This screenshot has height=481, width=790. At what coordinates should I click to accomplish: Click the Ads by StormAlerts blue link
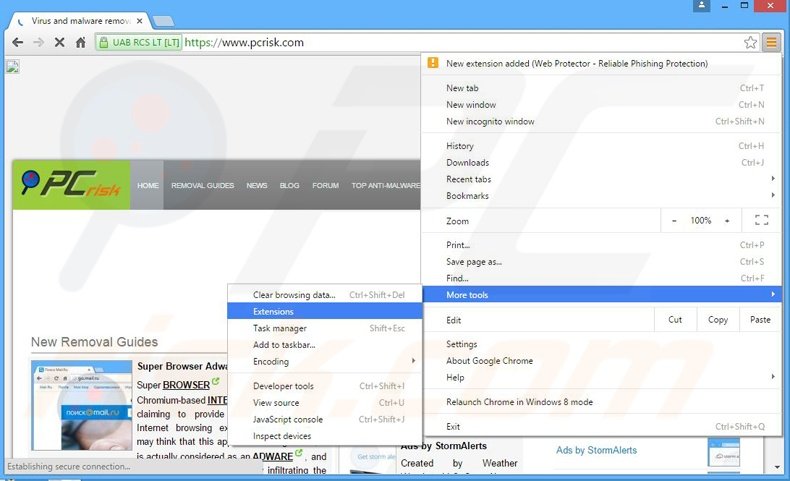coord(597,450)
